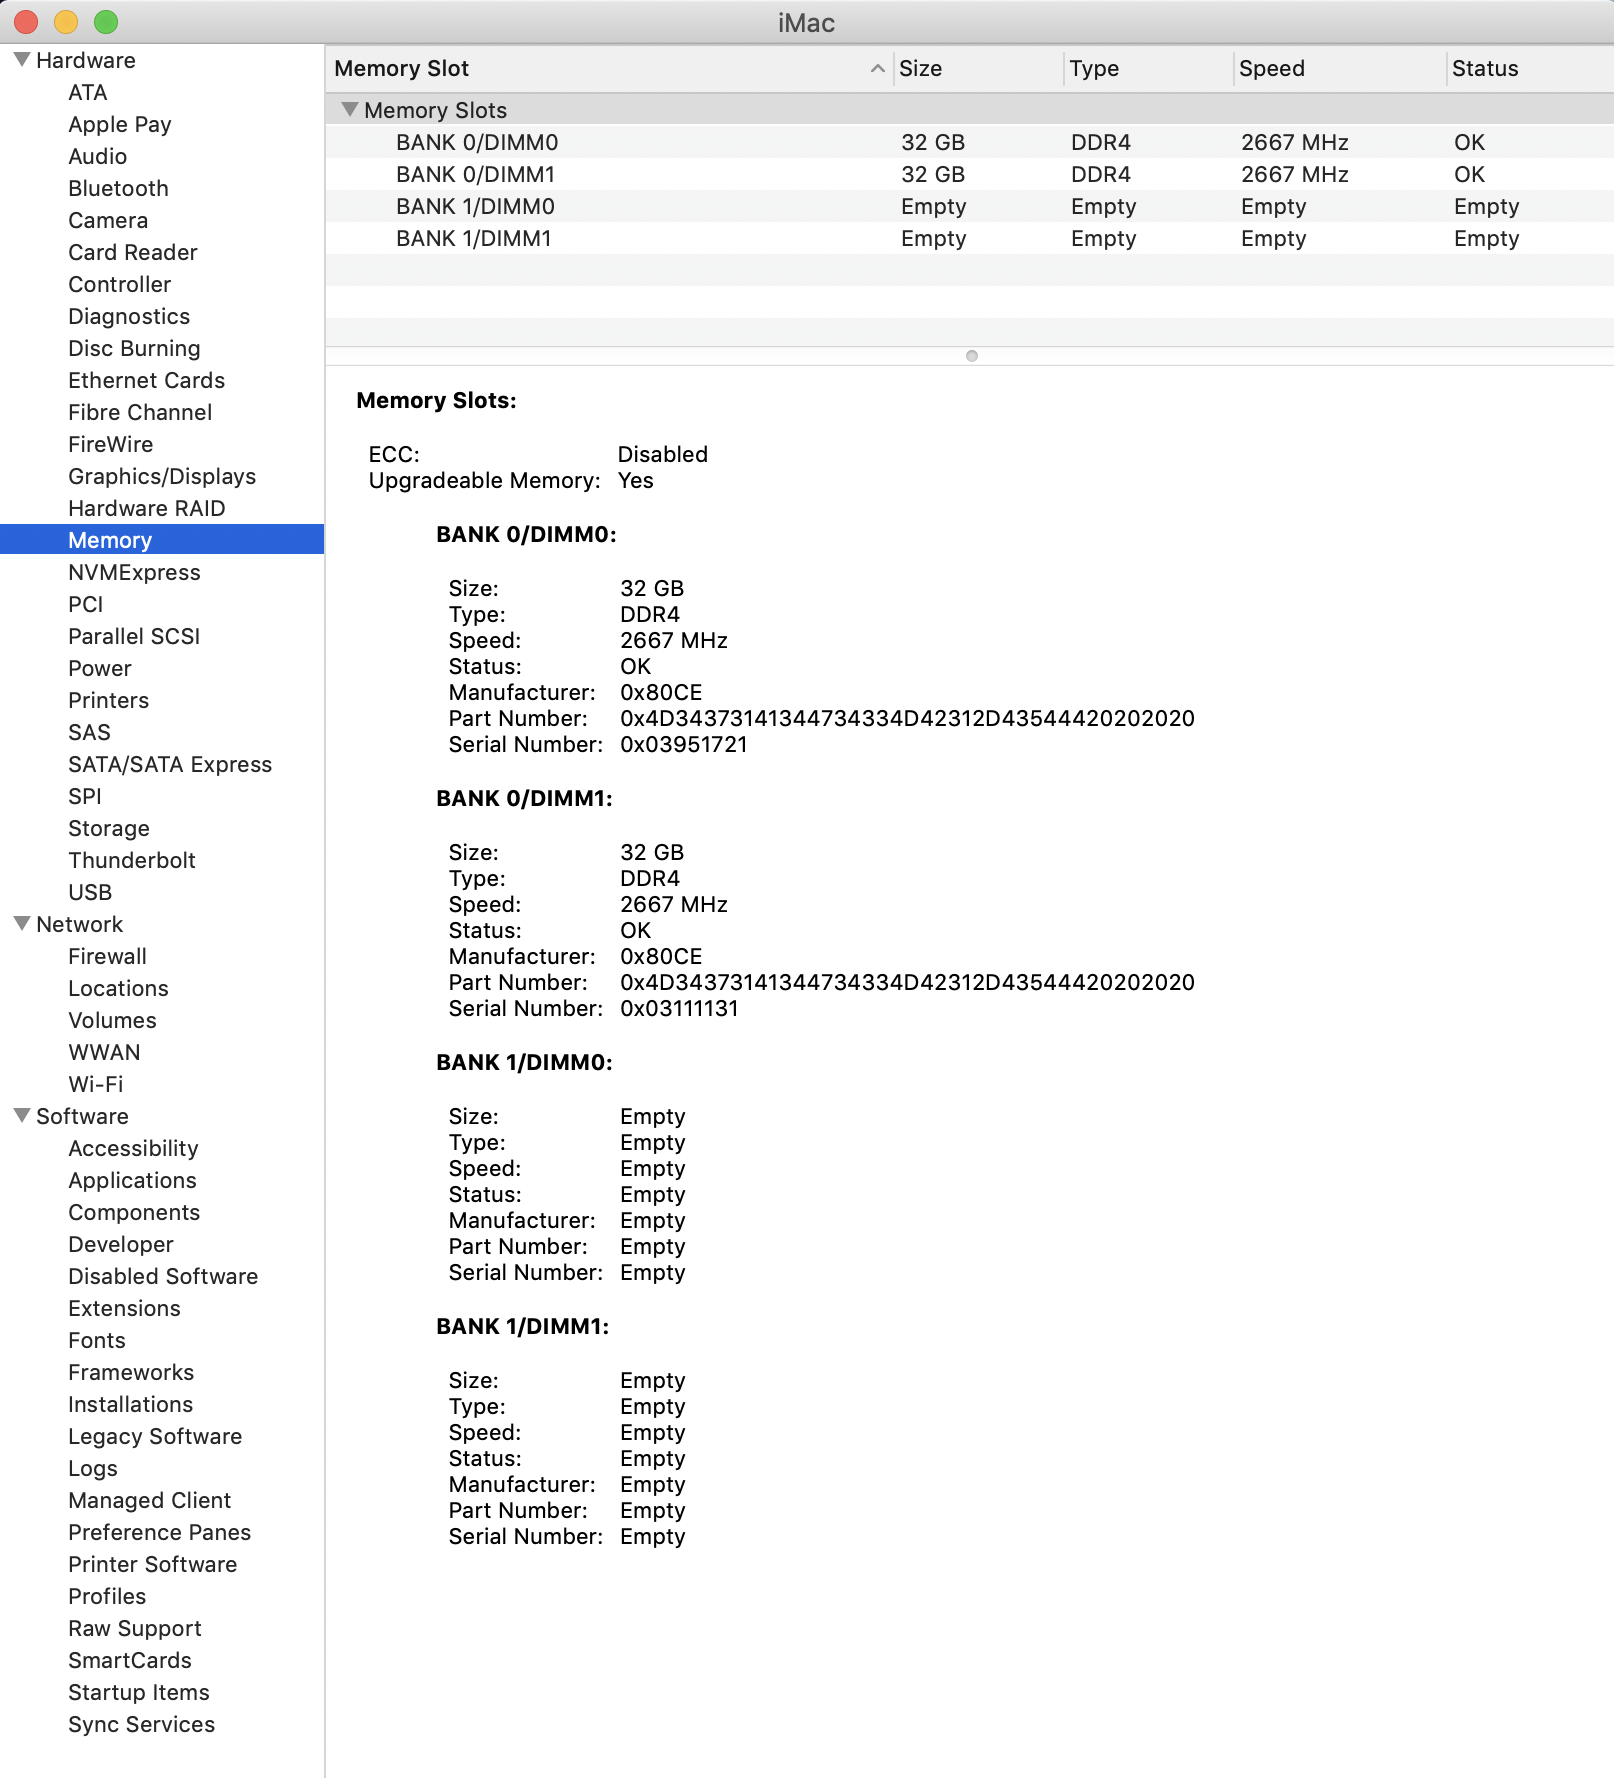Collapse the Network section triangle
Screen dimensions: 1614x1778
point(22,924)
